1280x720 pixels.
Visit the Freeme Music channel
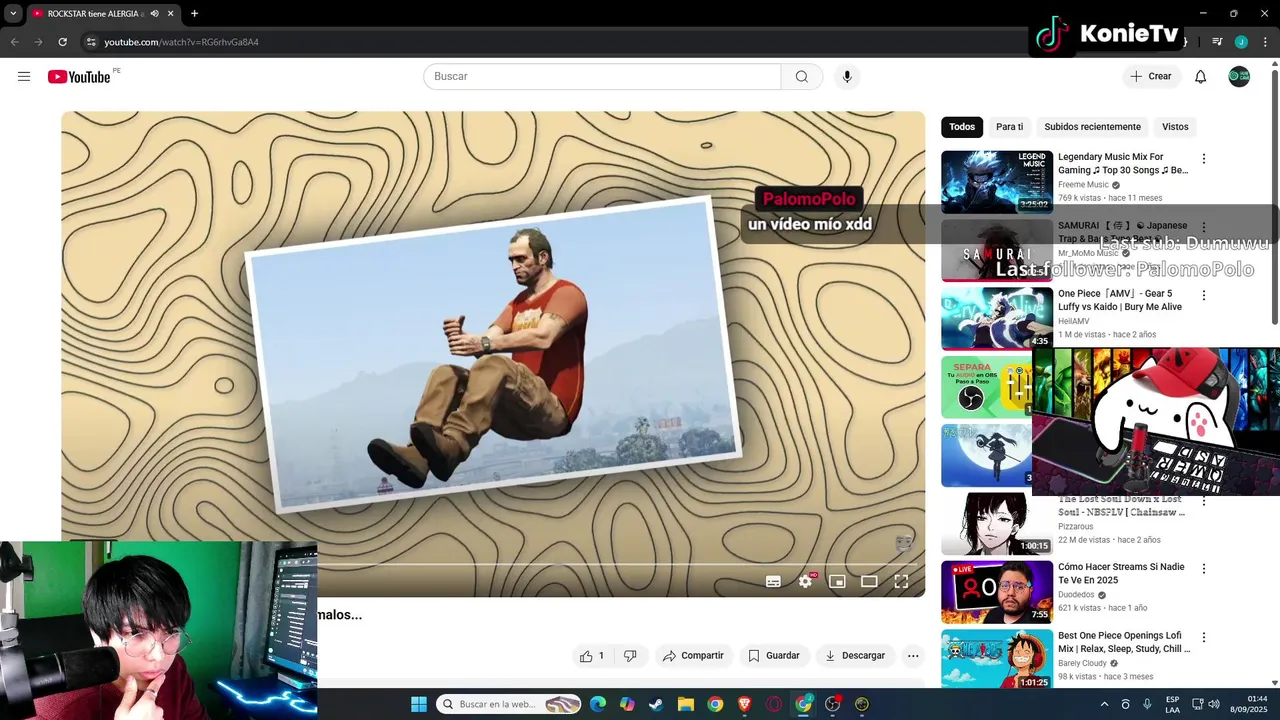(x=1083, y=185)
